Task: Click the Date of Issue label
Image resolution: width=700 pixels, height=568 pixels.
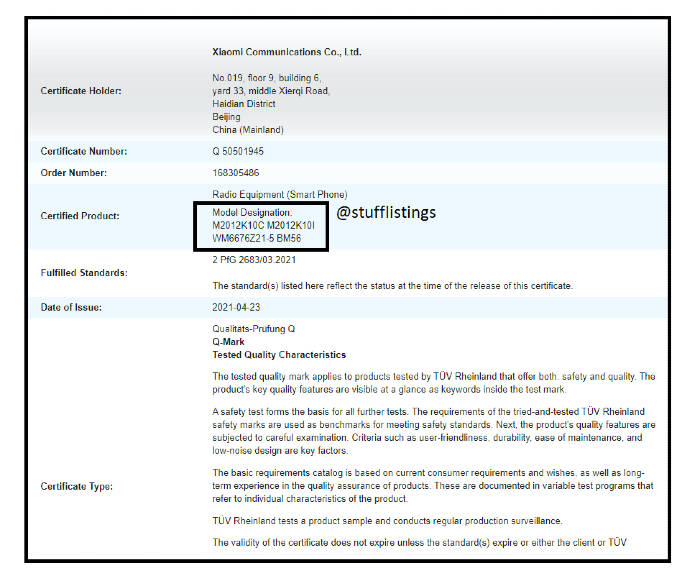Action: click(71, 307)
